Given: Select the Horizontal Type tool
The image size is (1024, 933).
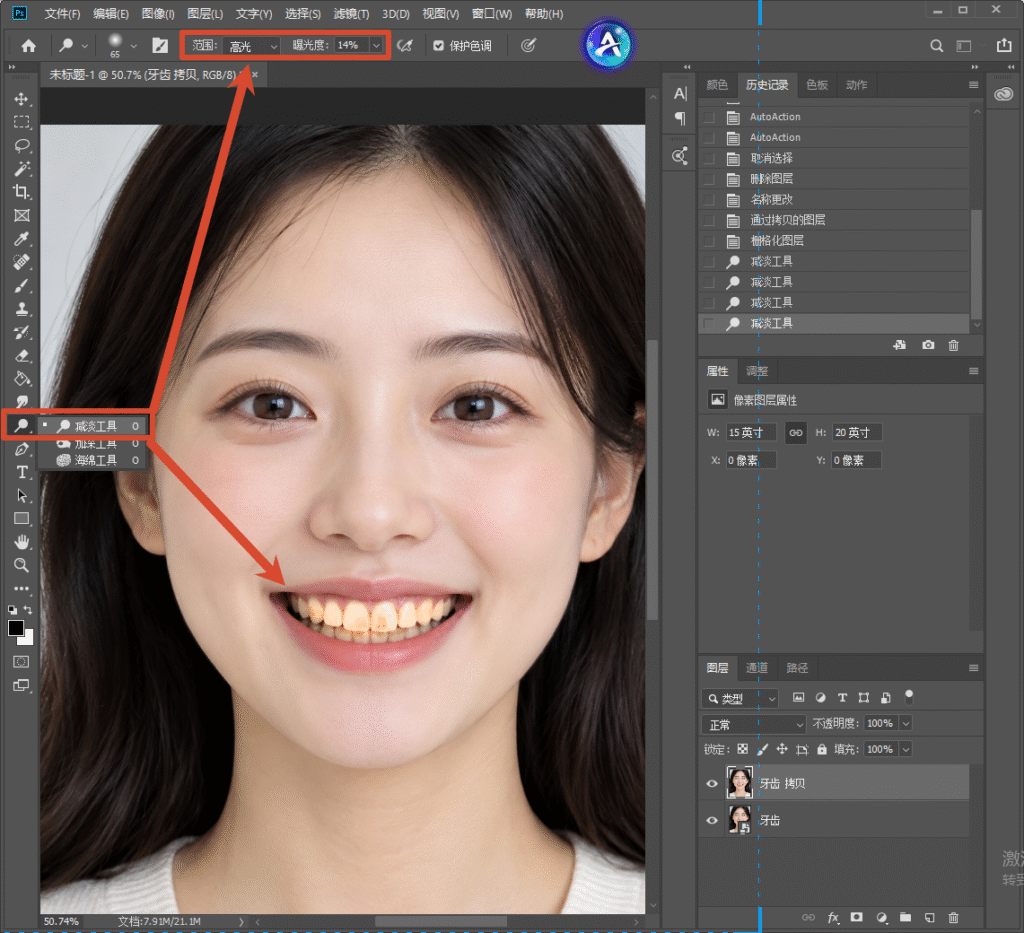Looking at the screenshot, I should (x=22, y=472).
